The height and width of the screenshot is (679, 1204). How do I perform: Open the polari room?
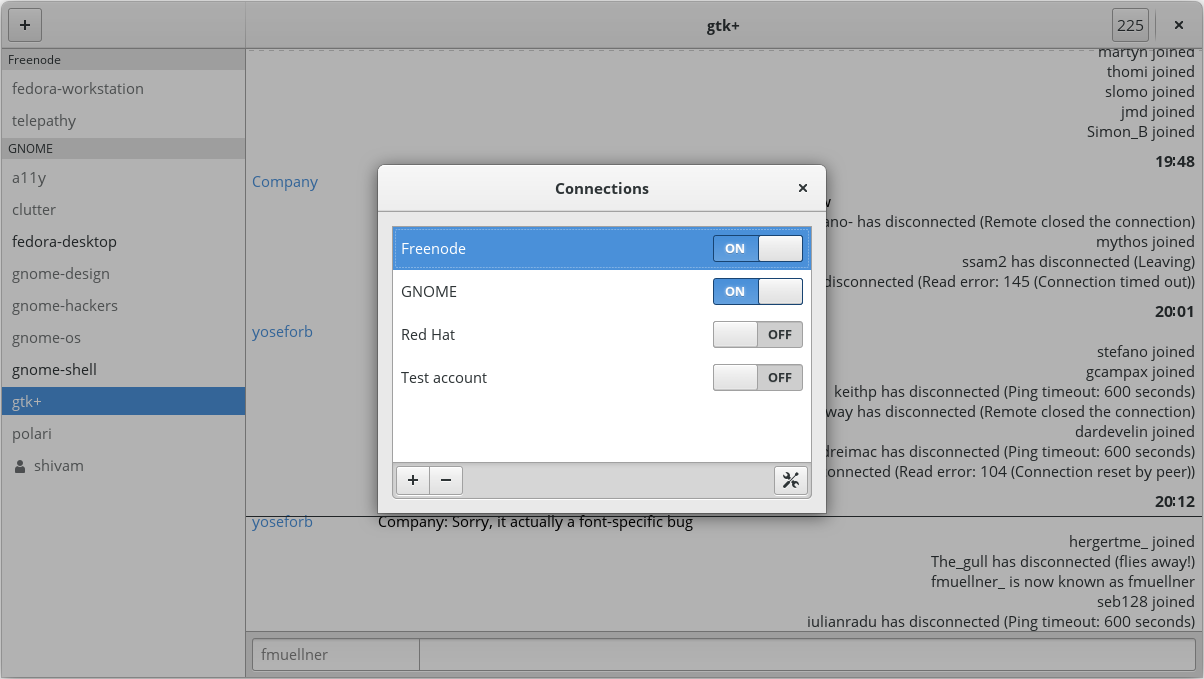(122, 433)
